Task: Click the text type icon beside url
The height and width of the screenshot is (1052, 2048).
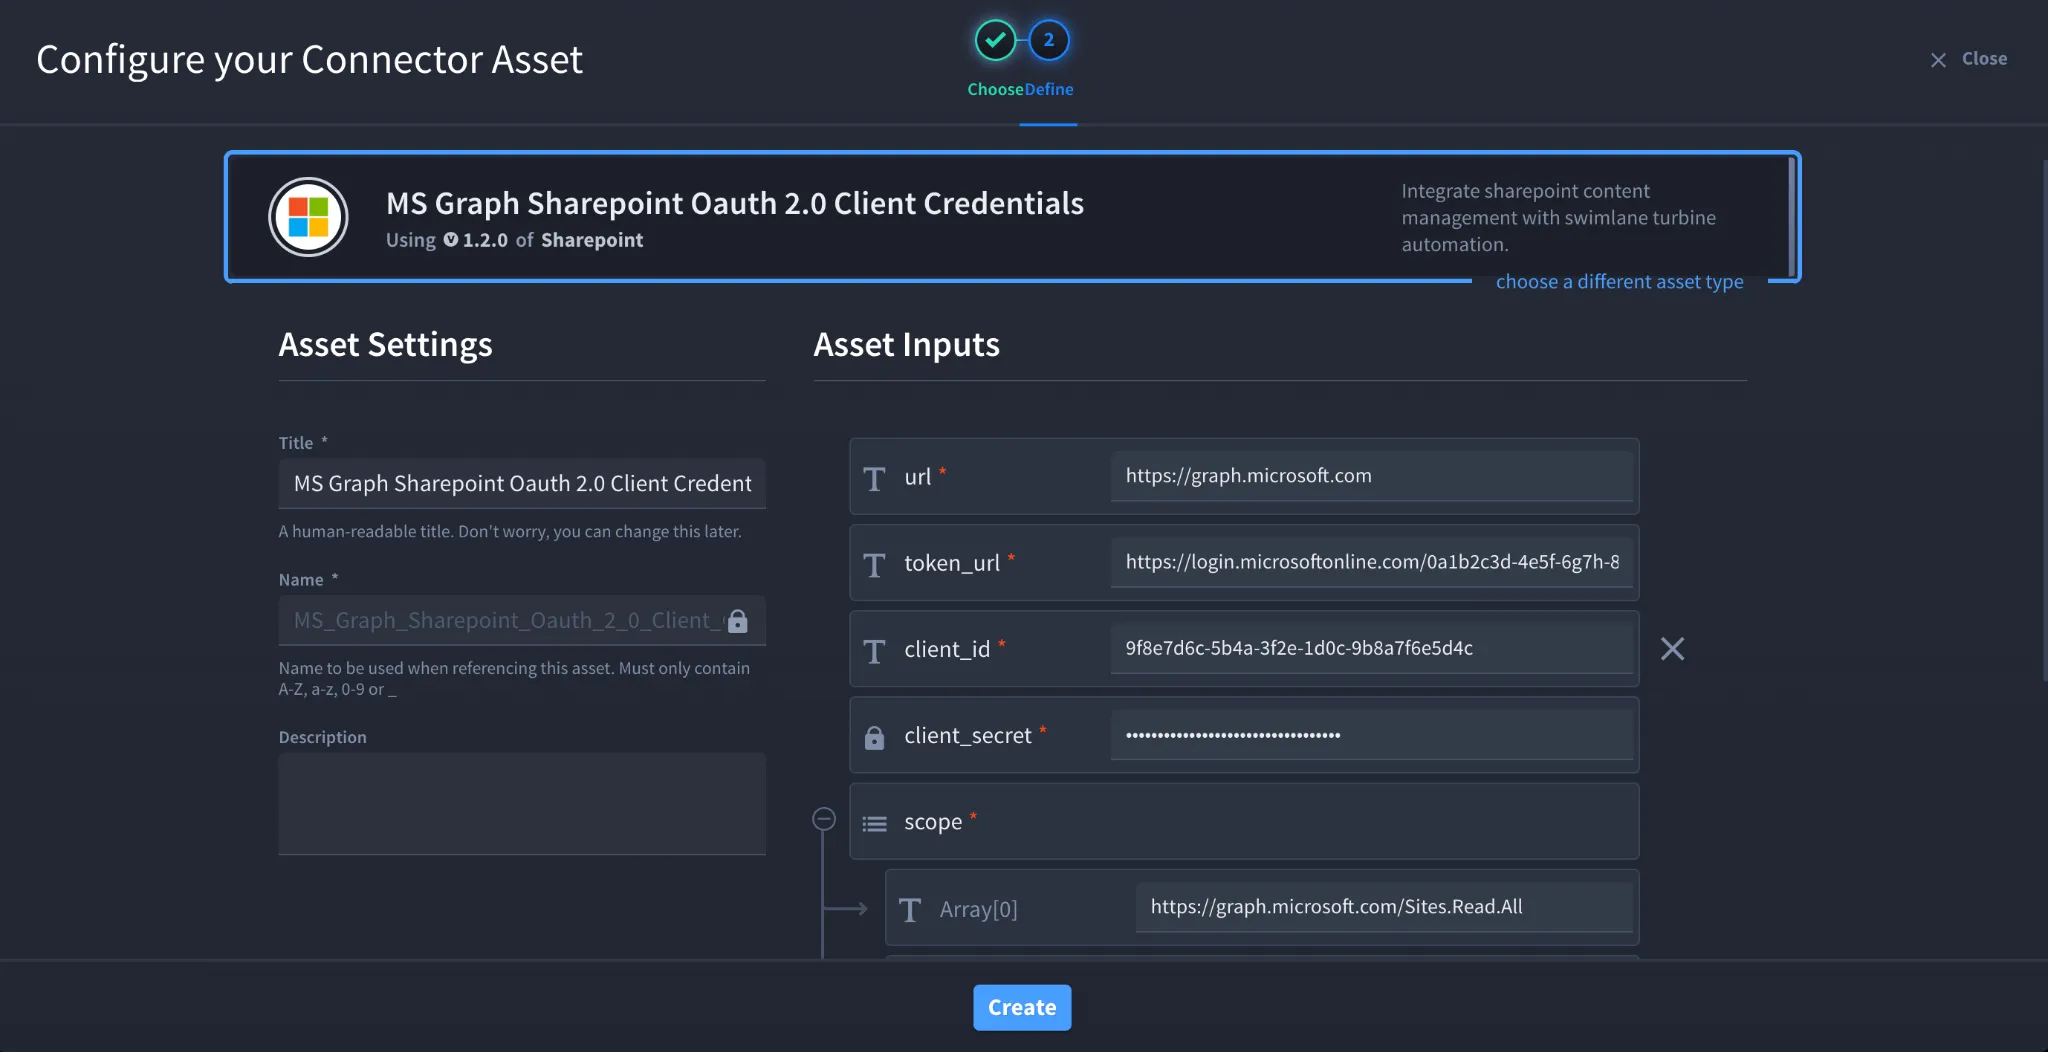Action: click(x=874, y=479)
